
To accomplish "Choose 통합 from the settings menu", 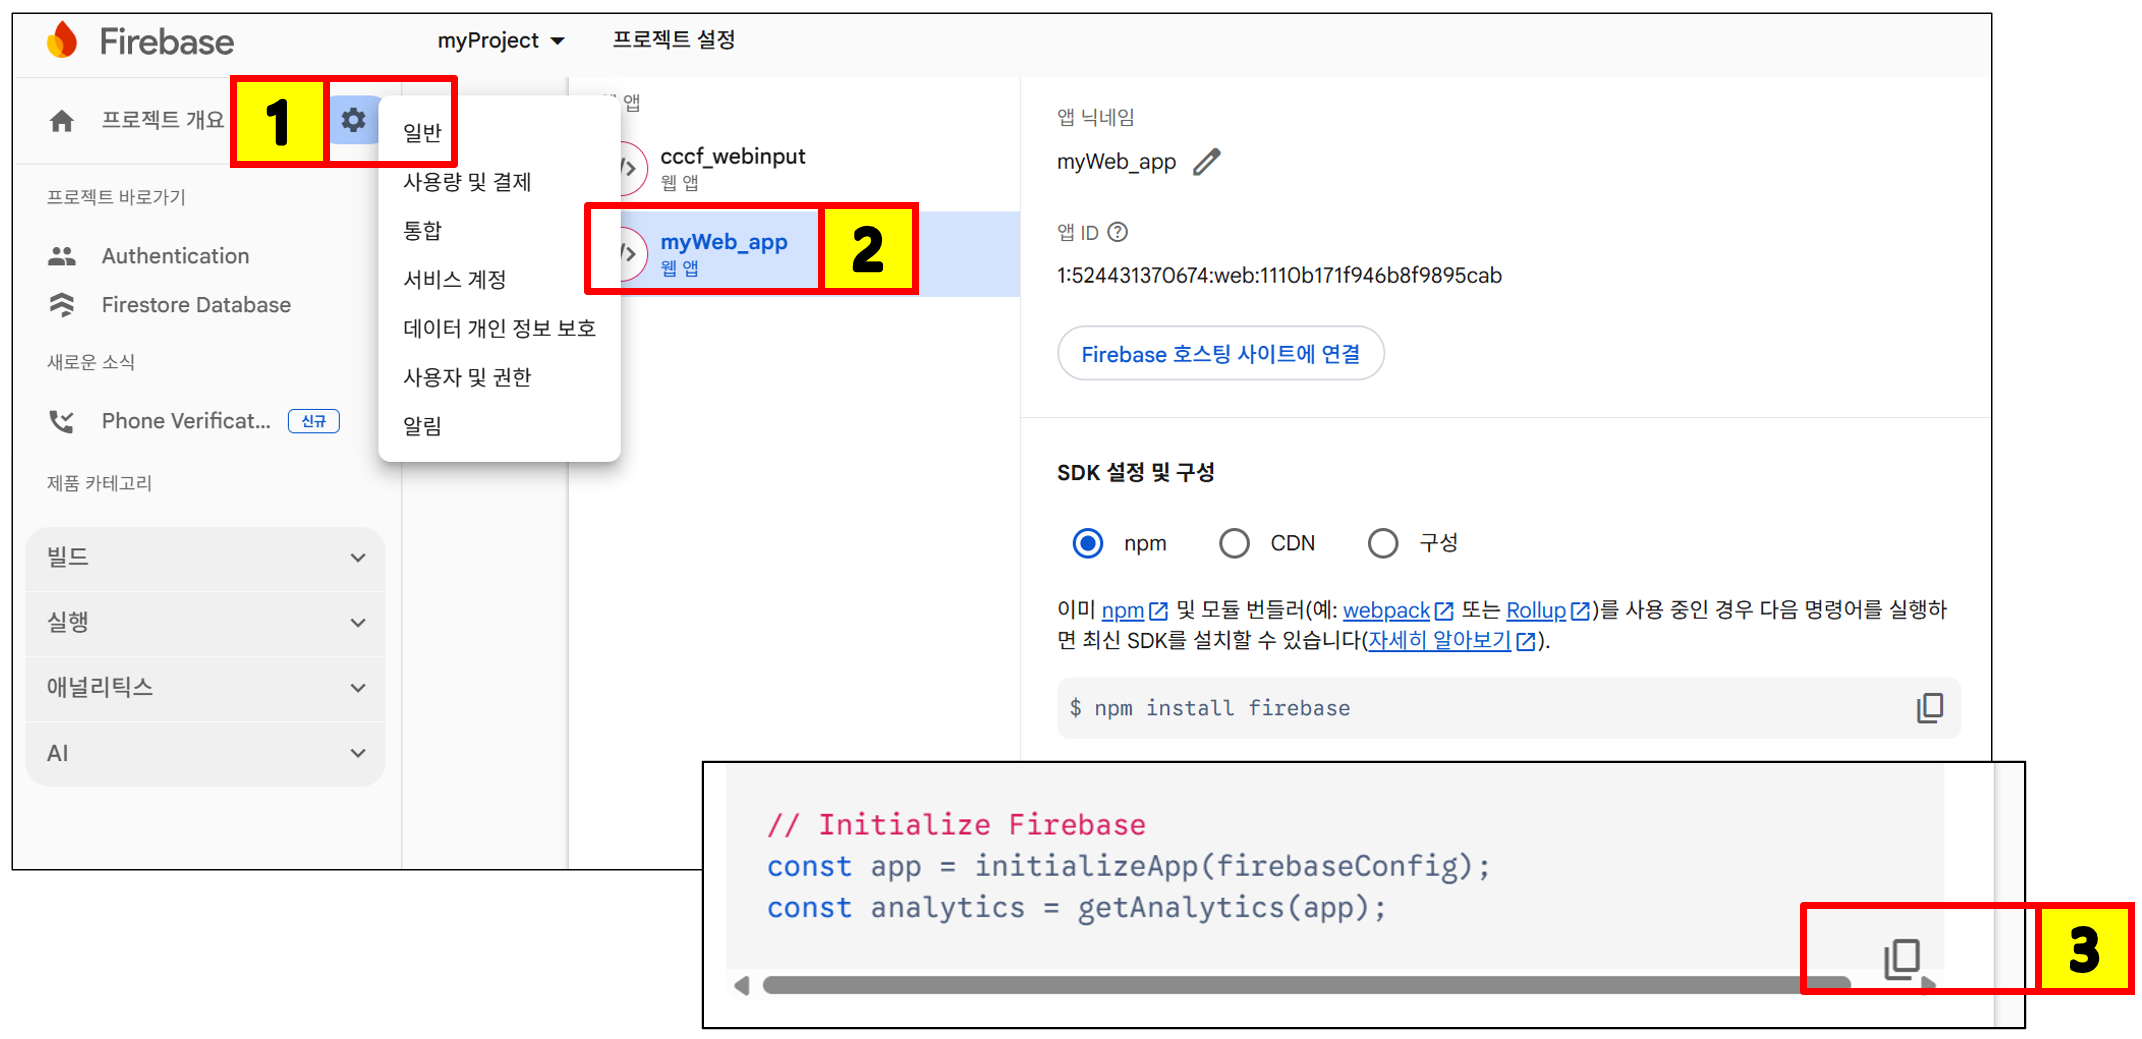I will 422,231.
